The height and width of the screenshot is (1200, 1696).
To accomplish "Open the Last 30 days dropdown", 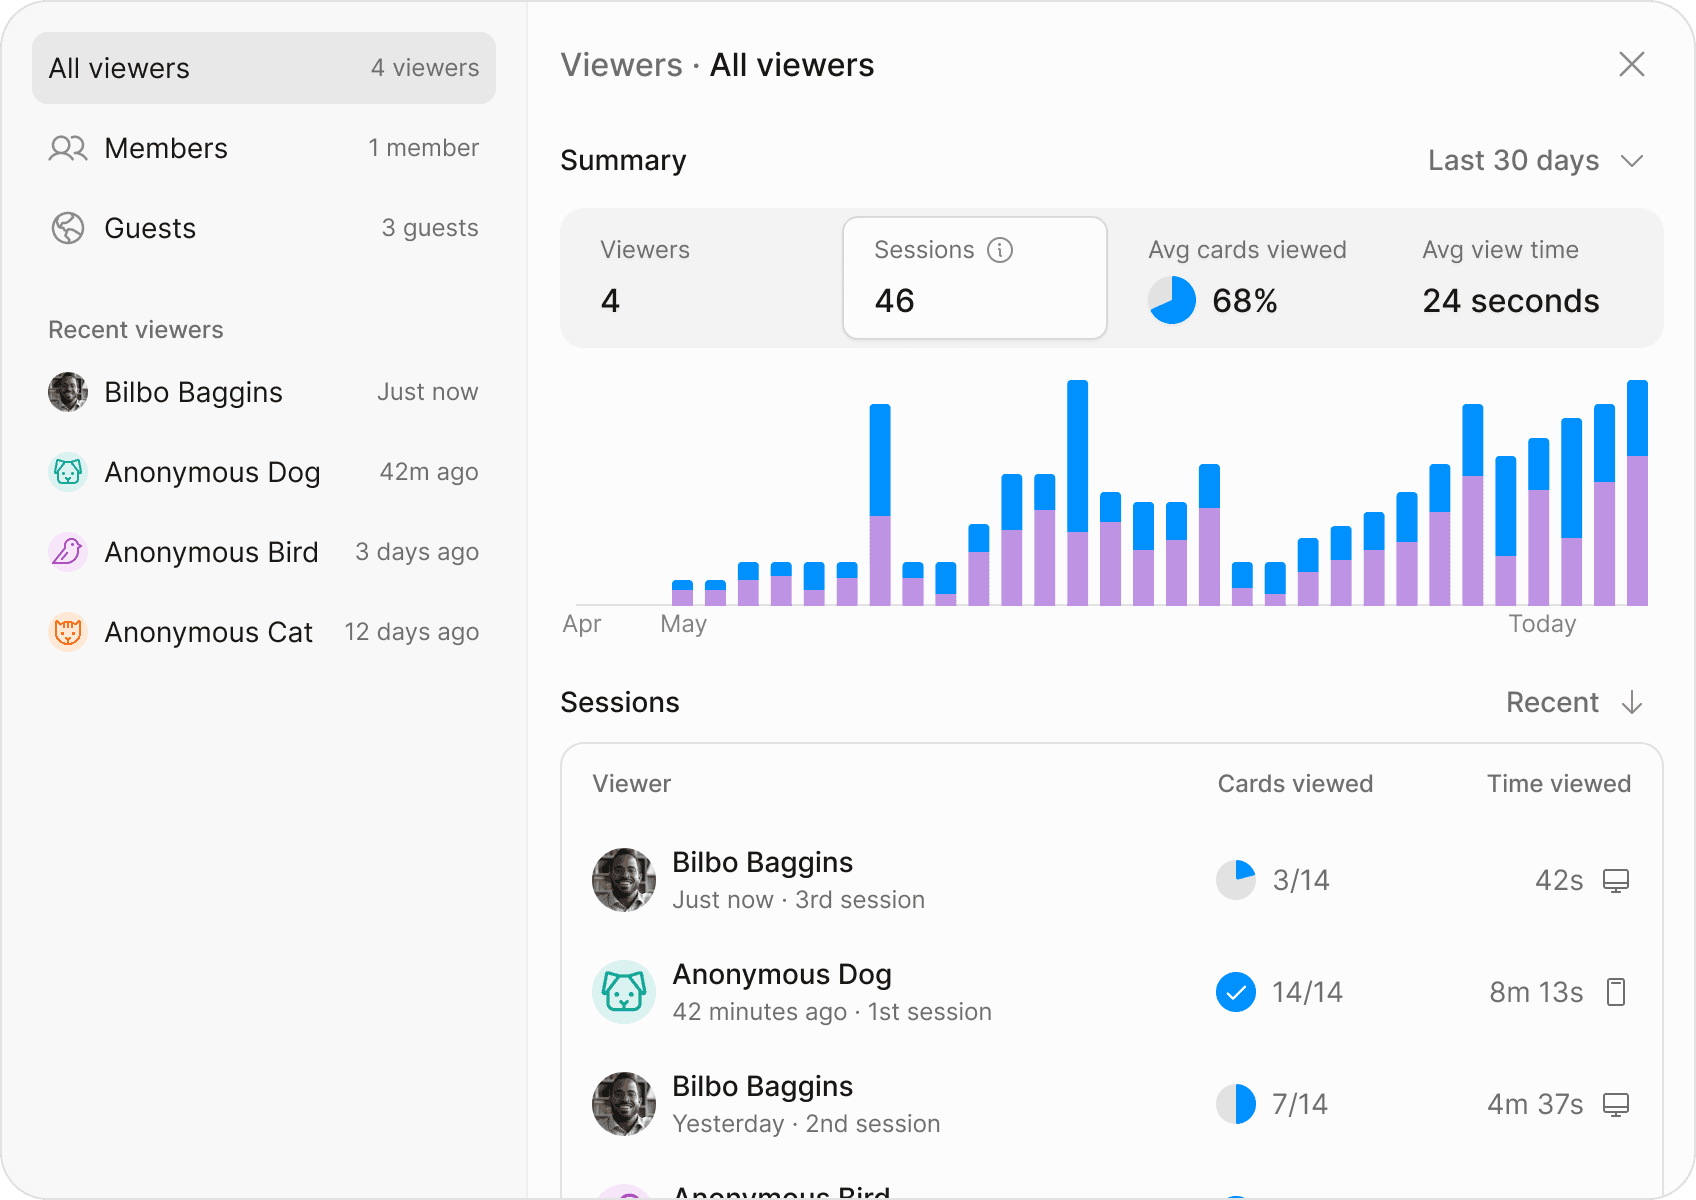I will [1536, 161].
